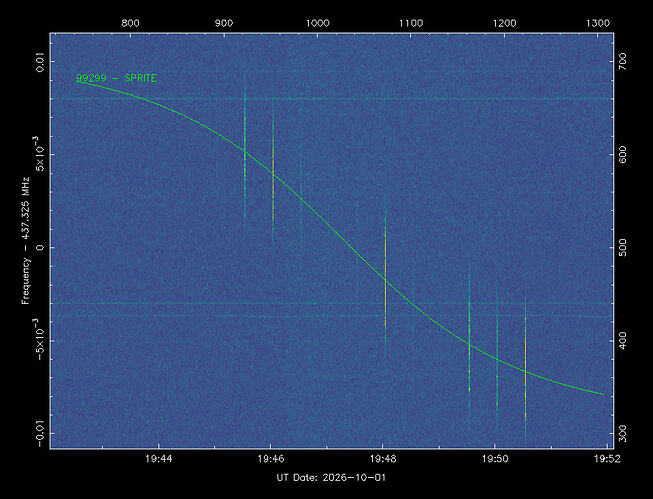
Task: Click the '99299 - SPRITE' satellite label
Action: [116, 78]
